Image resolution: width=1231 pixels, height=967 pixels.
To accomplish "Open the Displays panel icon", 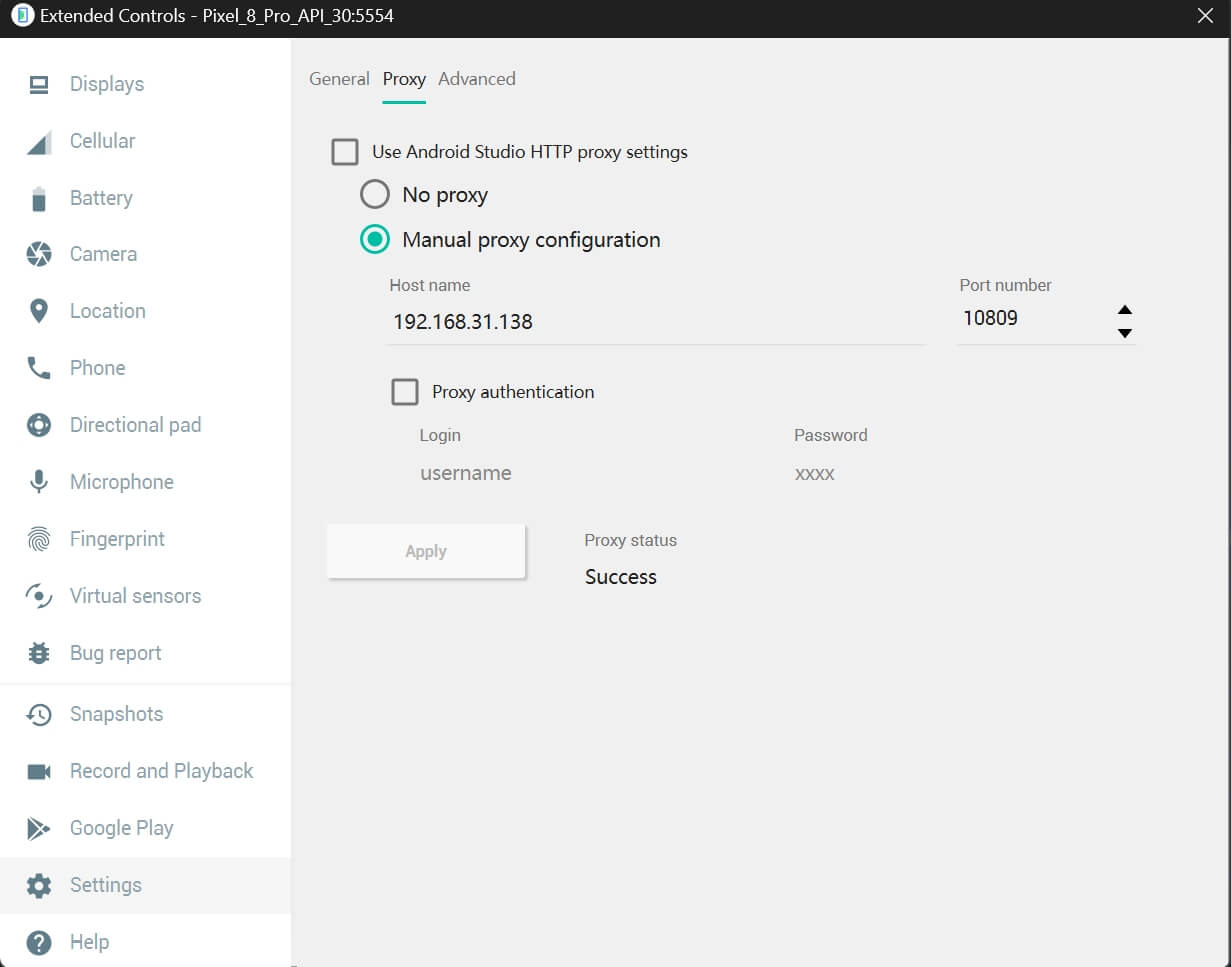I will (39, 85).
